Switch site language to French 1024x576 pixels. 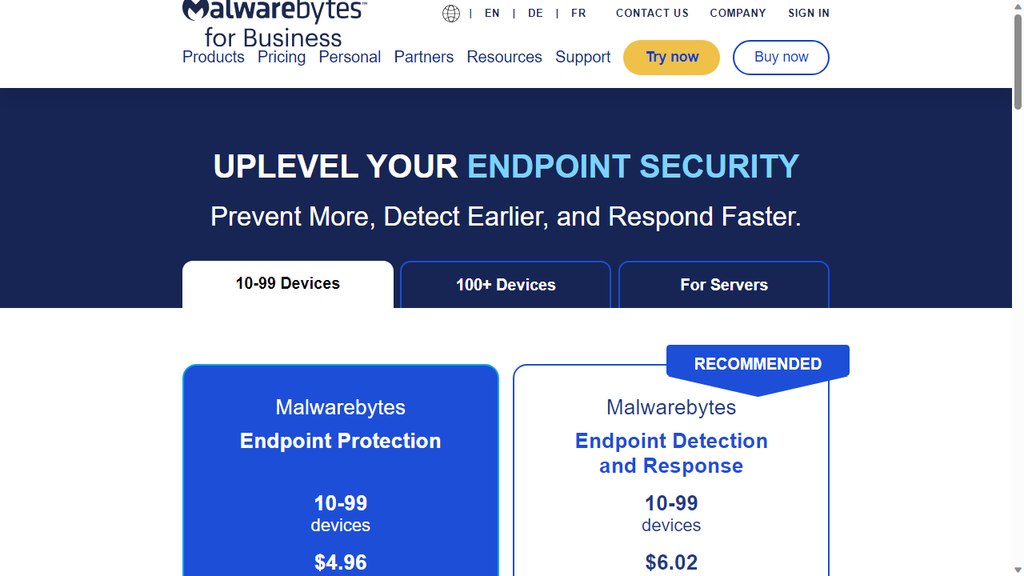click(578, 13)
